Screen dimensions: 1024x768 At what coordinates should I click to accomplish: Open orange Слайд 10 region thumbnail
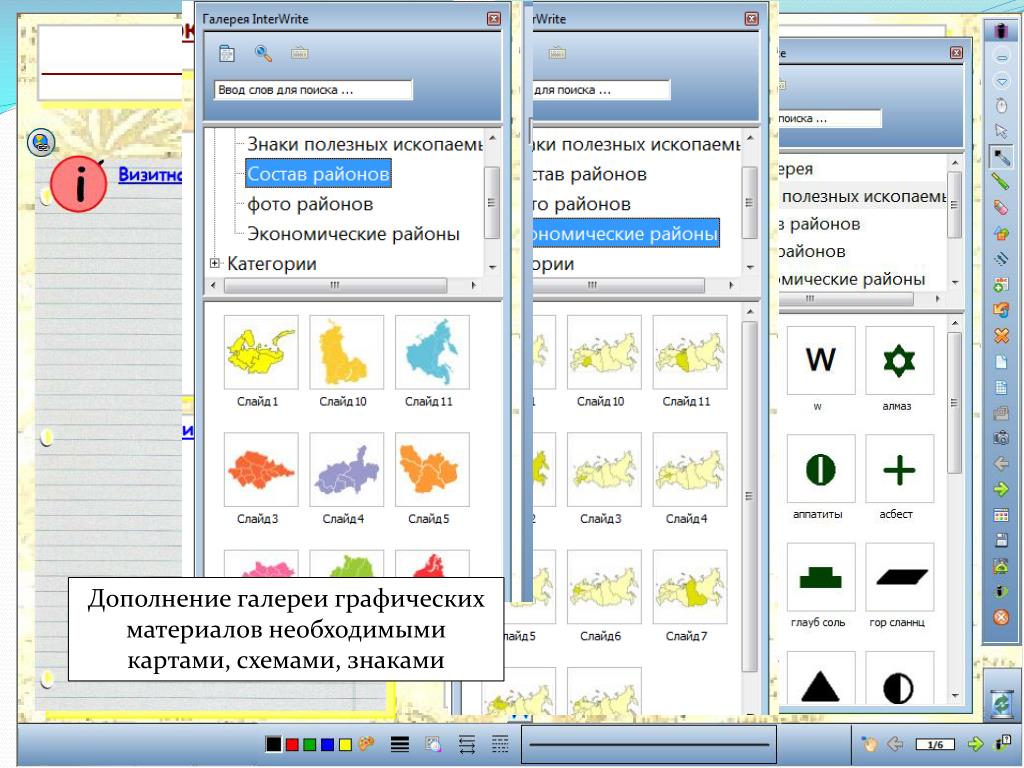pyautogui.click(x=346, y=352)
